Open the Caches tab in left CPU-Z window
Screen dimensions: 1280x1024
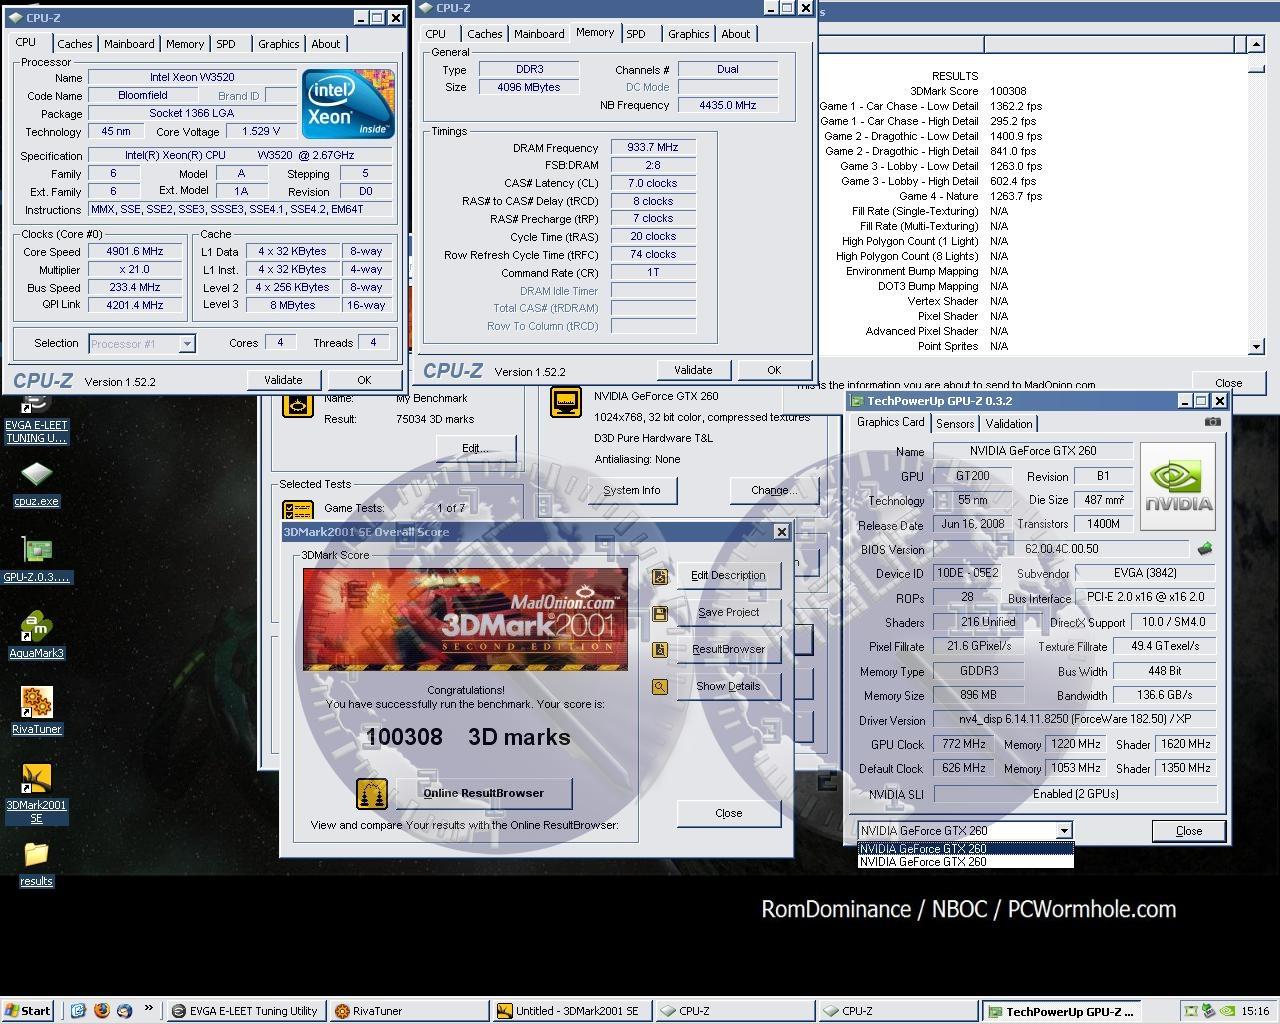coord(74,44)
